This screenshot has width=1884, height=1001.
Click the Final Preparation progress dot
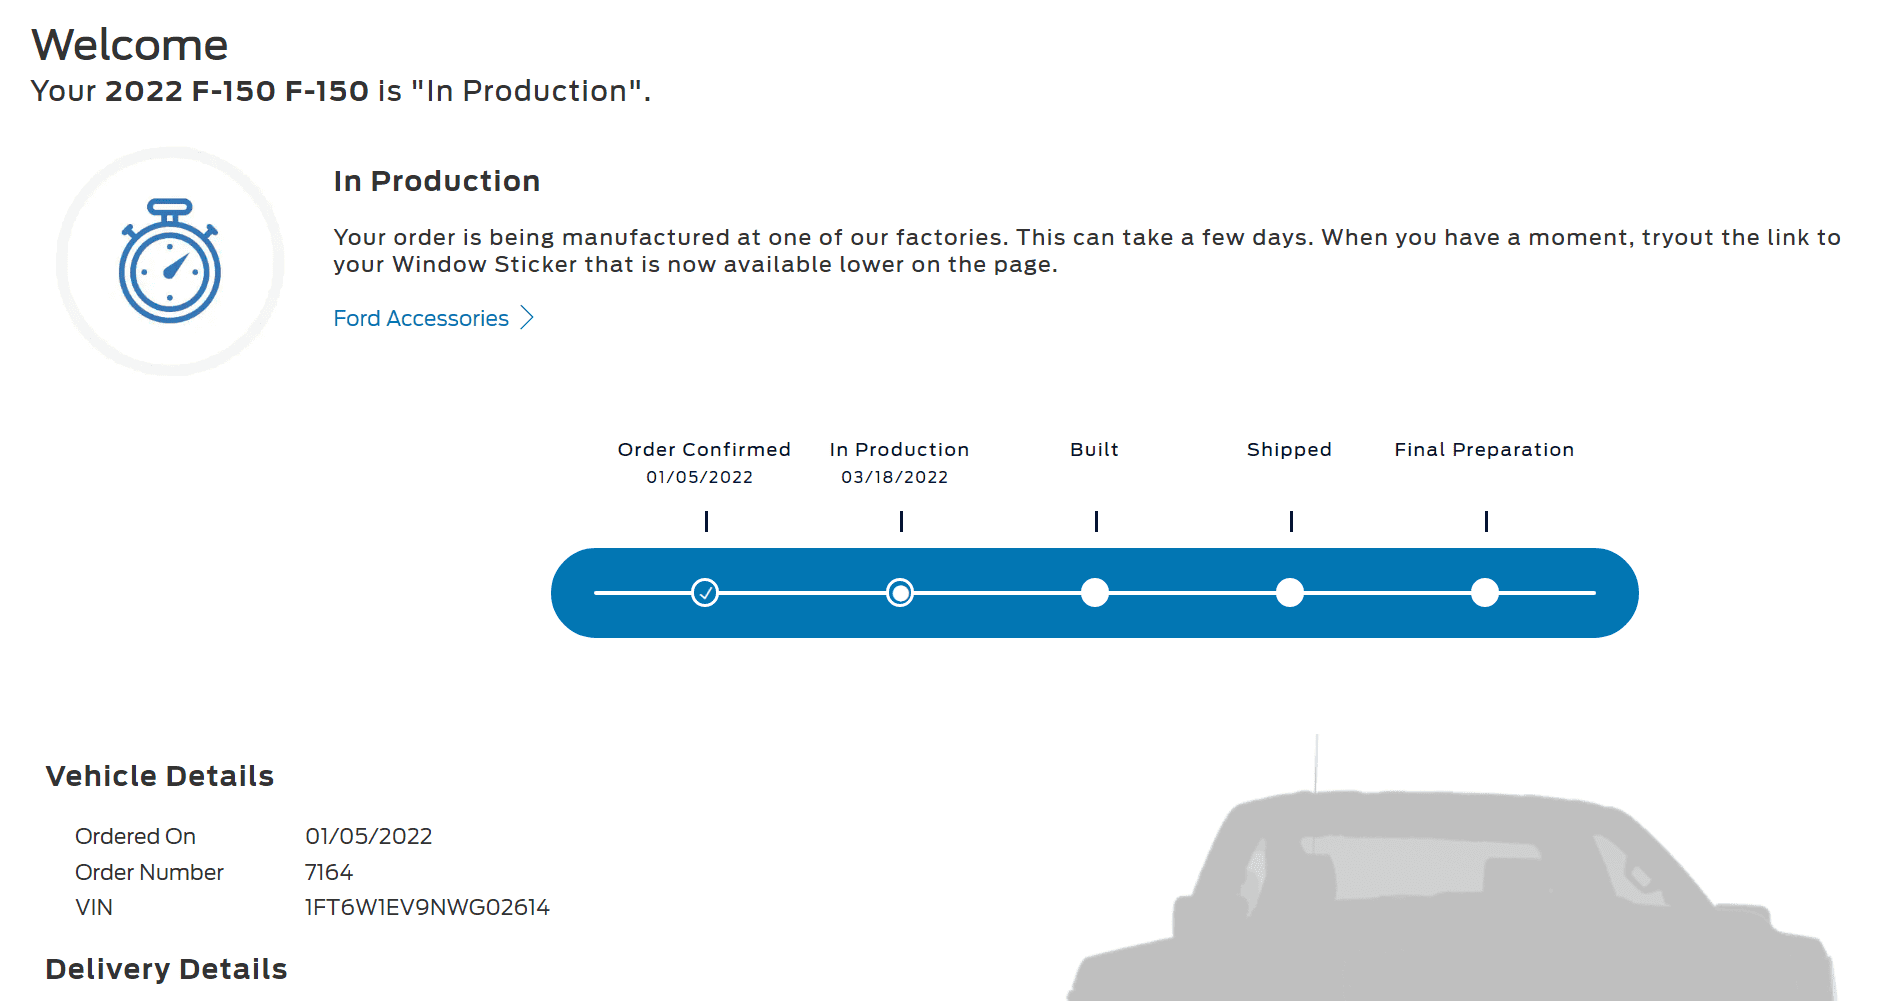(1485, 593)
